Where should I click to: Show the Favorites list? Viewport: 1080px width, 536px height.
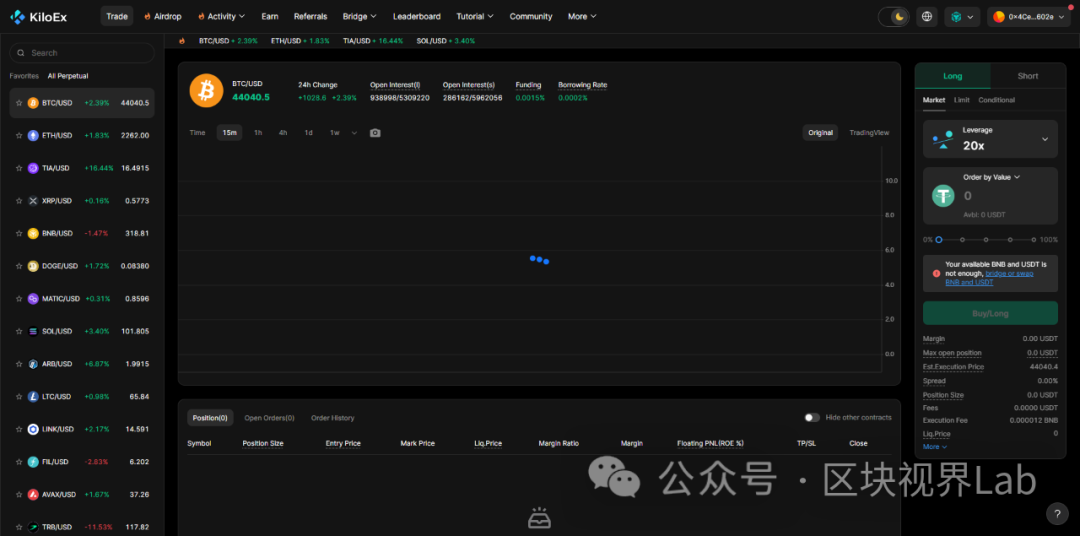(24, 76)
